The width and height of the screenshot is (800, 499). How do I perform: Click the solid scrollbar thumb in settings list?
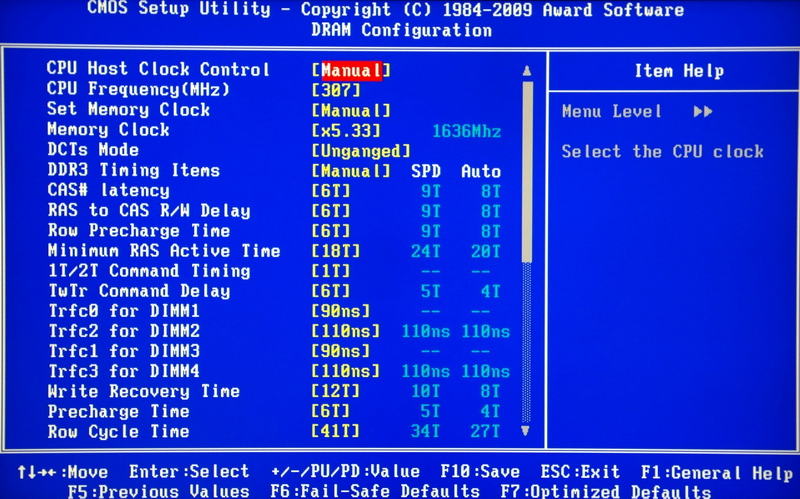(x=527, y=172)
